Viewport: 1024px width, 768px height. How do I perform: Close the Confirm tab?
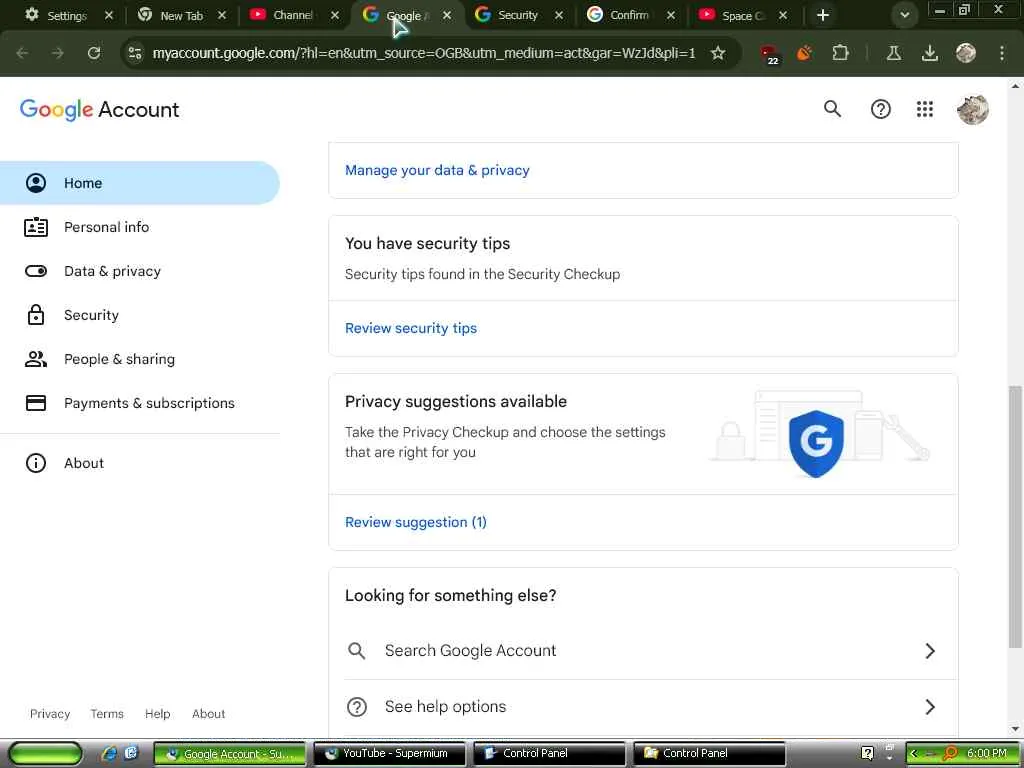(671, 15)
